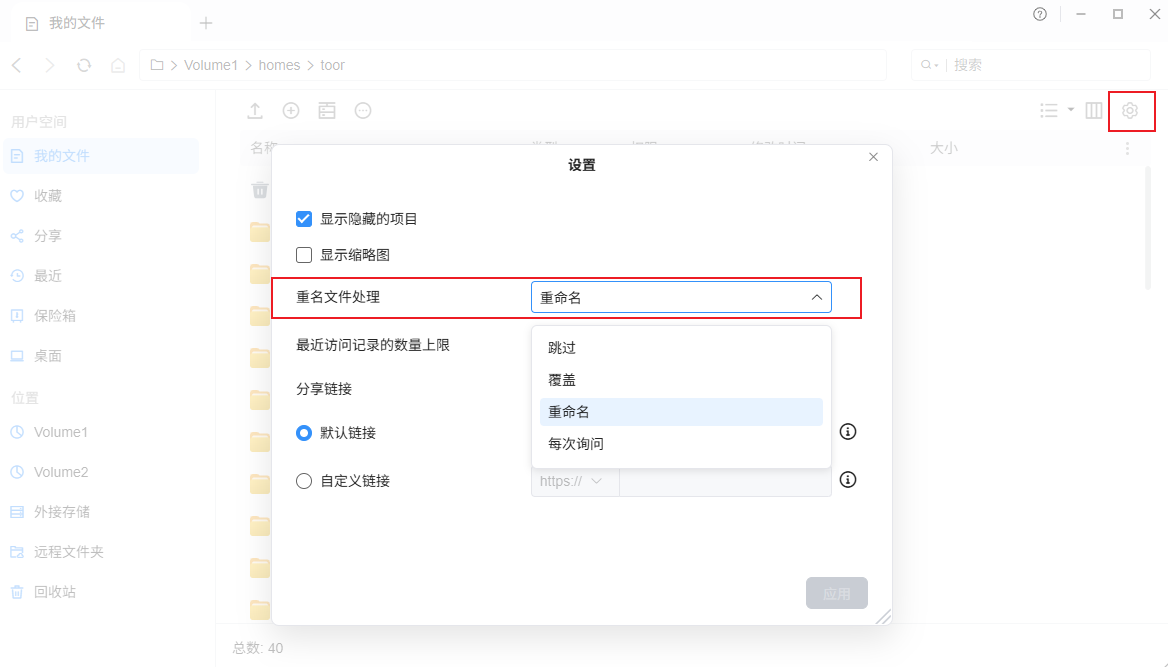Select the 我的文件 tab
This screenshot has width=1168, height=667.
[98, 23]
